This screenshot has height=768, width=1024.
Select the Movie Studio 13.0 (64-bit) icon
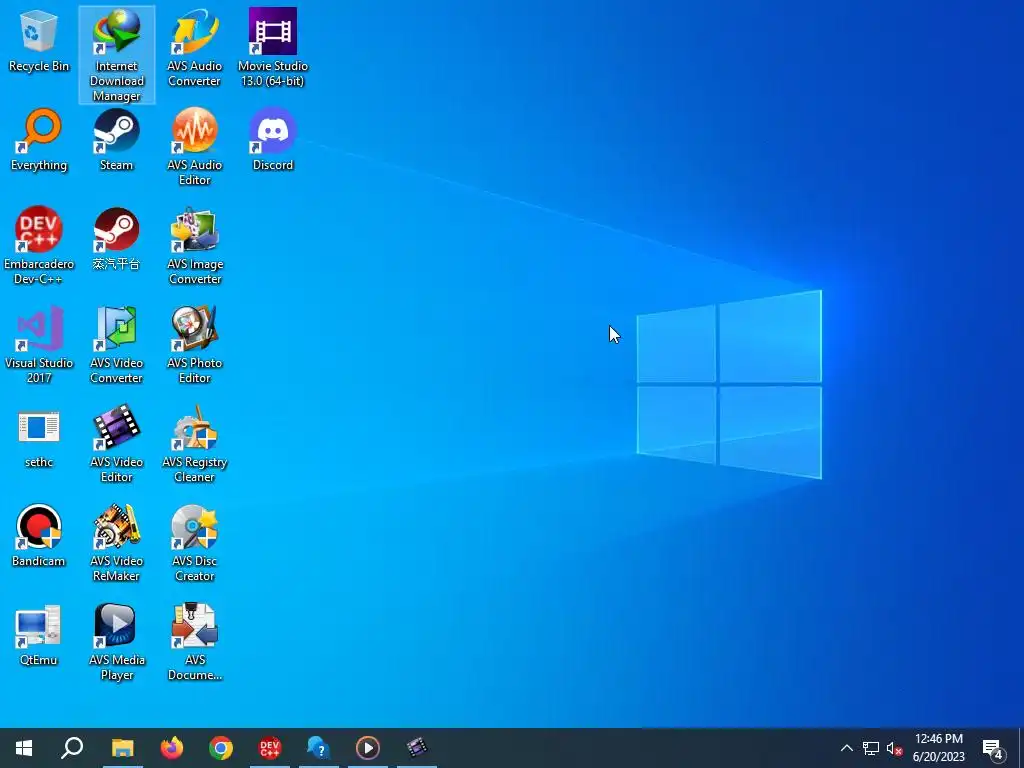coord(273,48)
